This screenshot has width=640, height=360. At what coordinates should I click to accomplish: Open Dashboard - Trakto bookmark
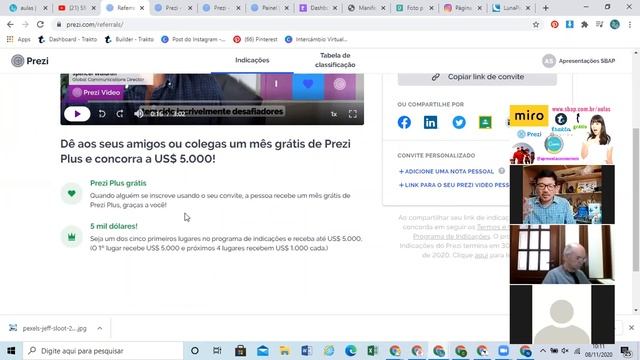tap(67, 40)
